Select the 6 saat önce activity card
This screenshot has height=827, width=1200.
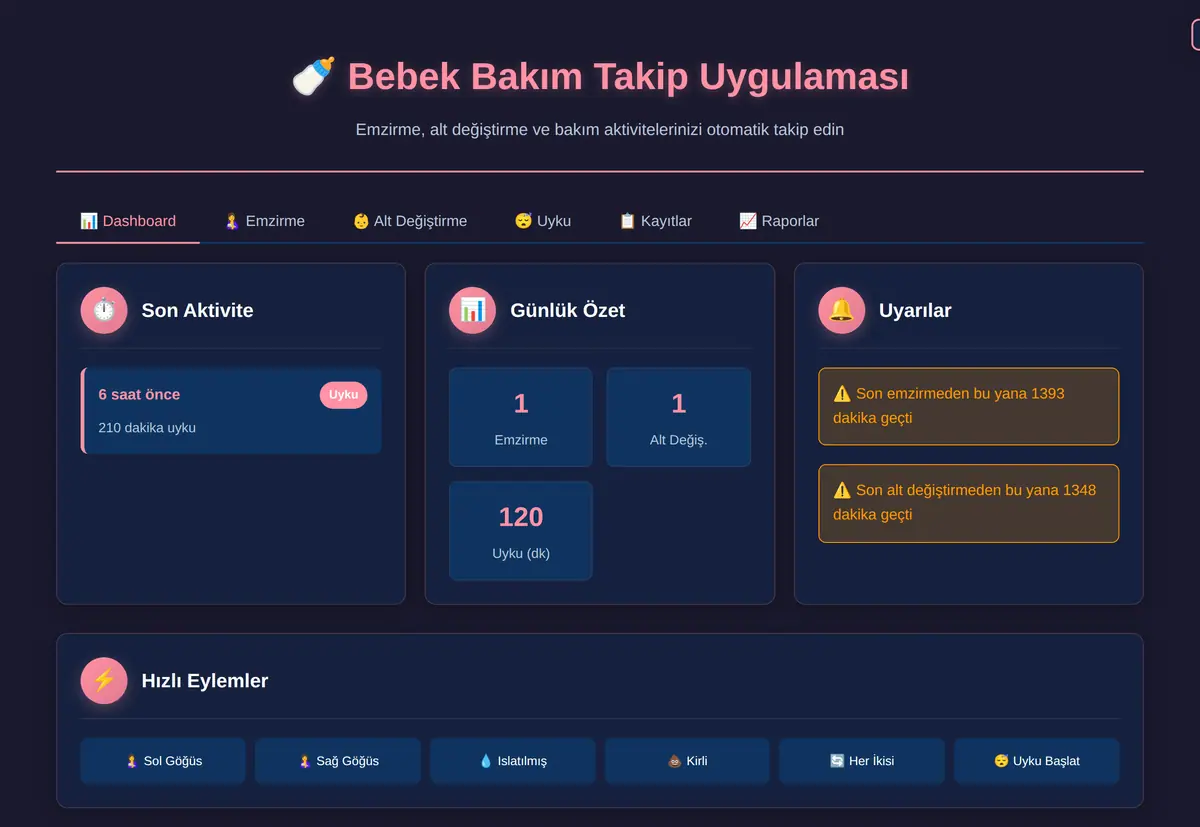pos(231,411)
